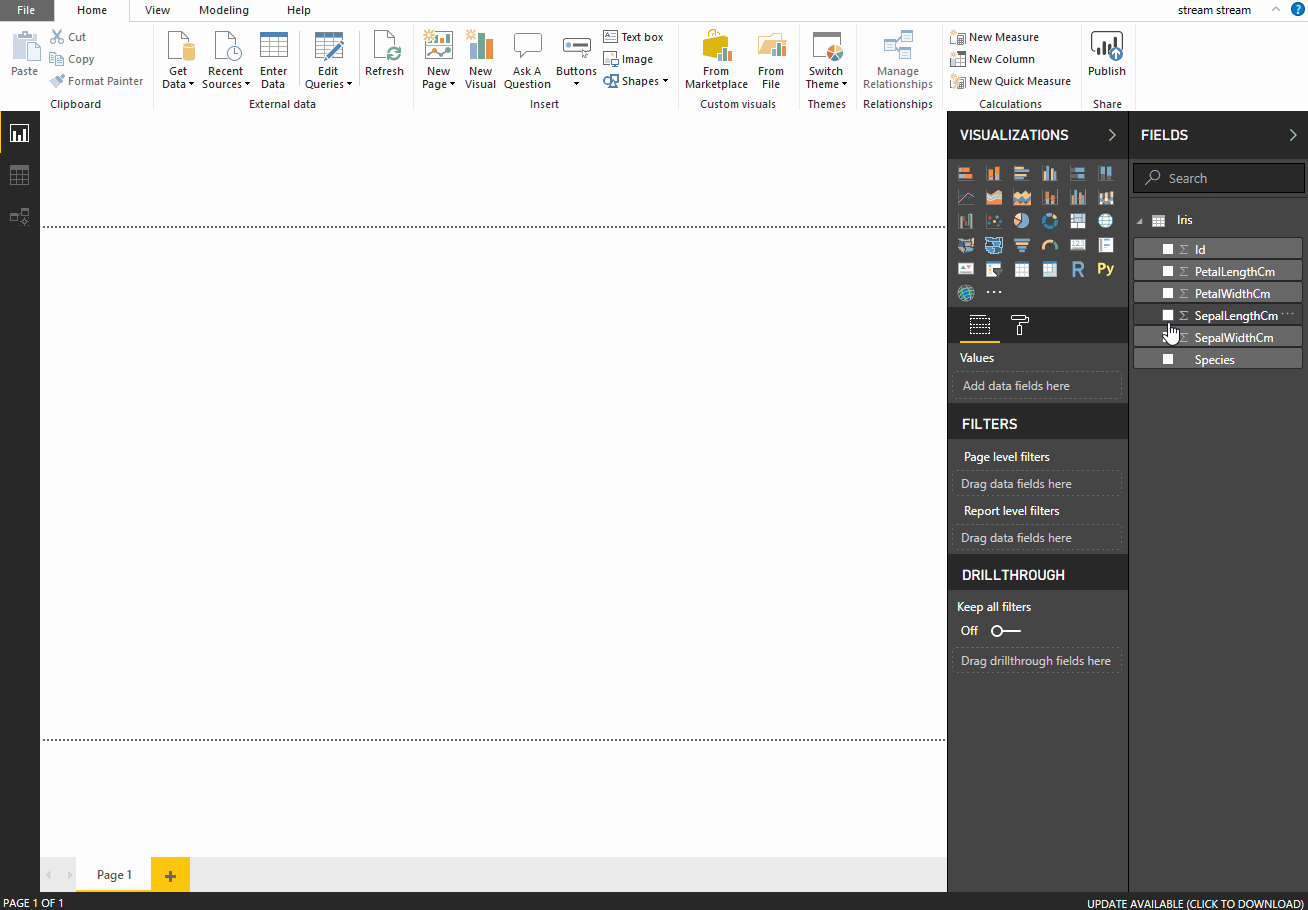Check the SepalLengthCm field checkbox
This screenshot has height=910, width=1308.
[x=1167, y=315]
